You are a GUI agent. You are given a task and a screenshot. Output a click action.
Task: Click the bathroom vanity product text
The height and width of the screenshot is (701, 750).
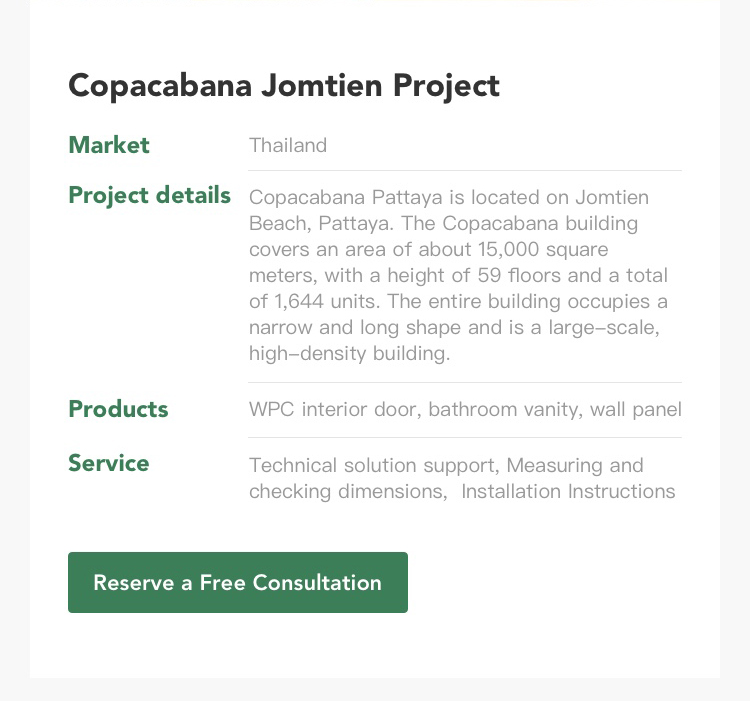pyautogui.click(x=506, y=409)
